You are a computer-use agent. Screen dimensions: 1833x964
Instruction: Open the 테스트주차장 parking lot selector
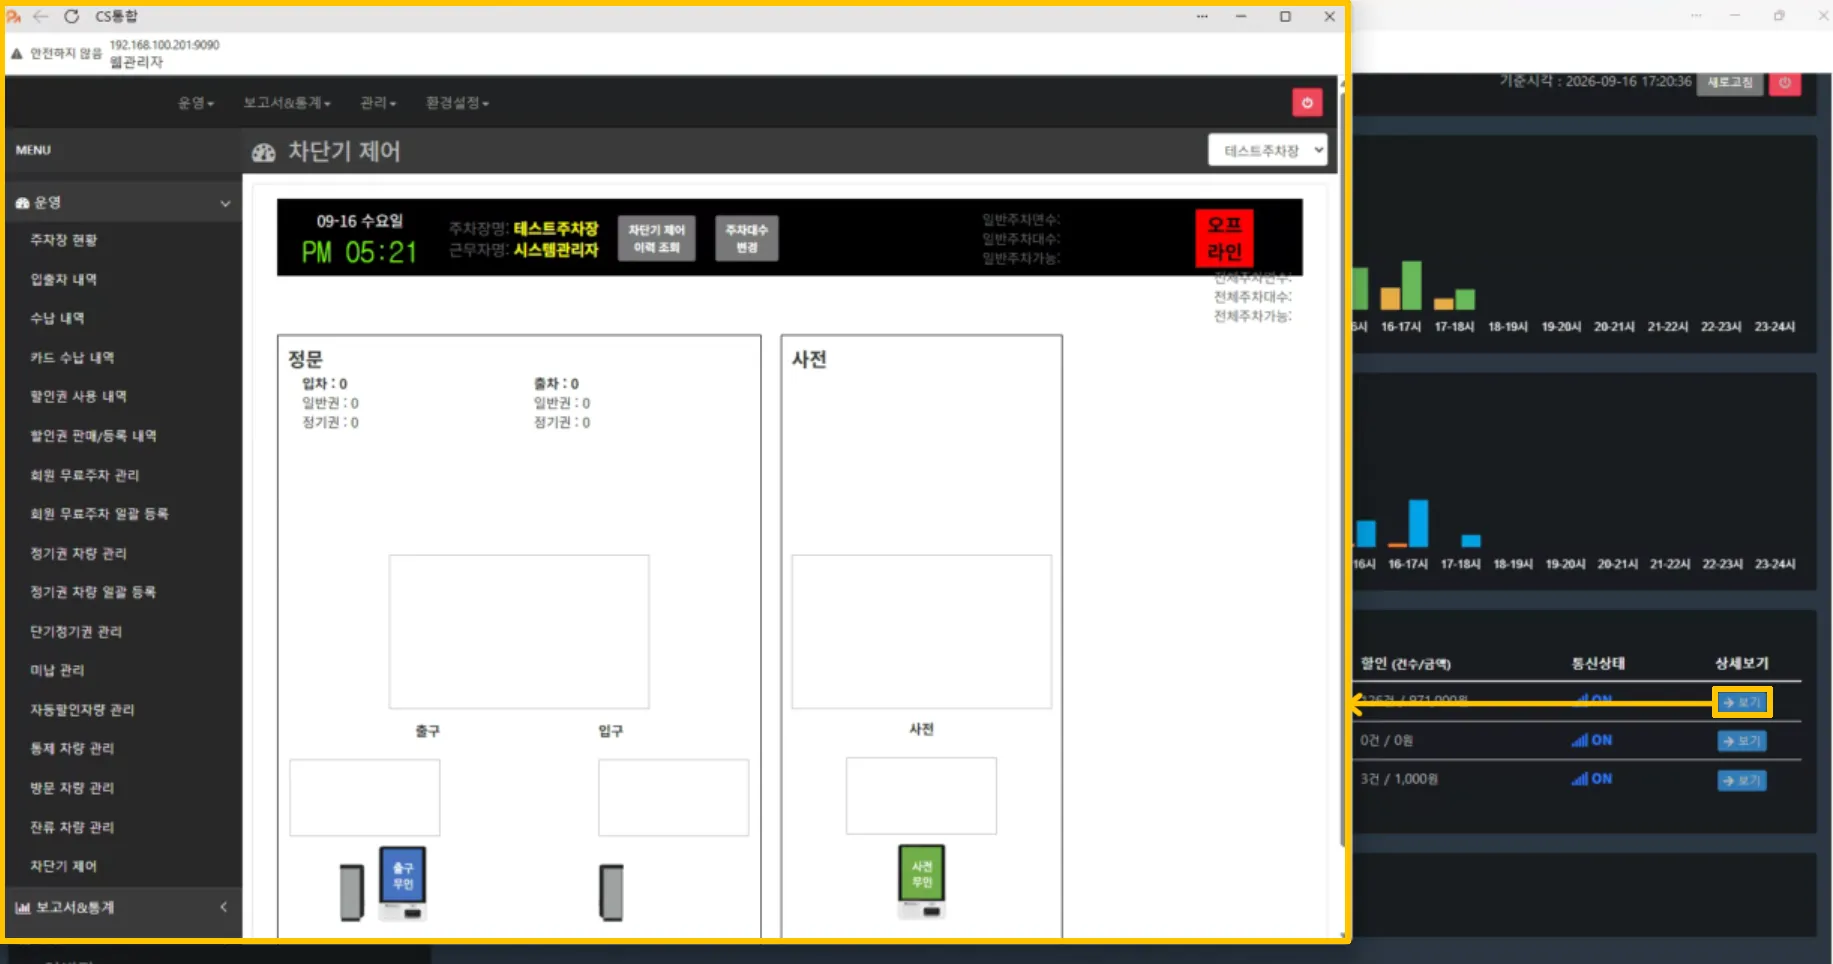pyautogui.click(x=1268, y=151)
